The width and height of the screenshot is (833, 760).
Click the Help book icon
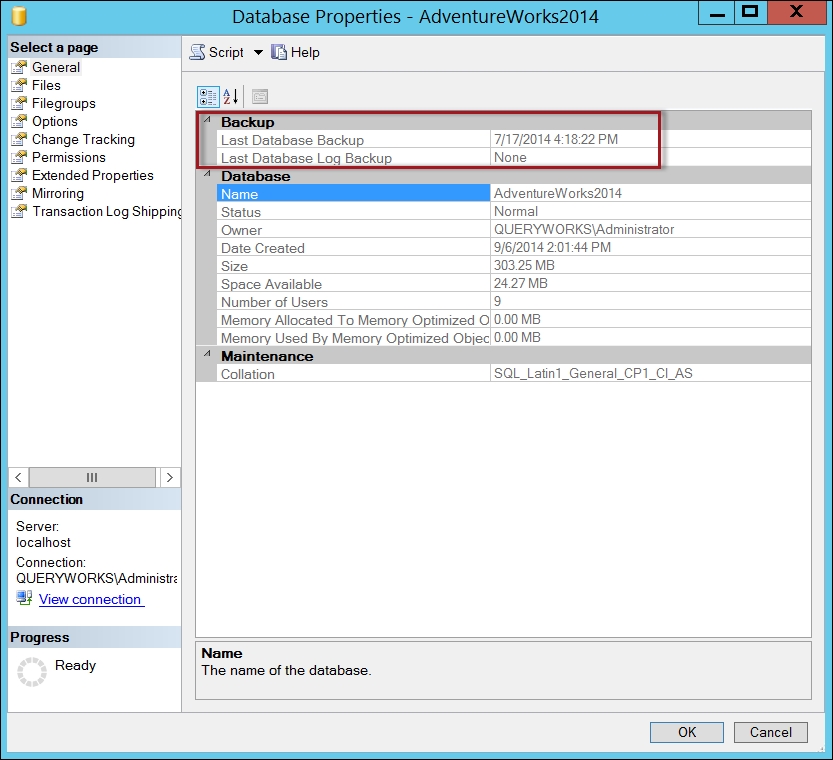(279, 52)
